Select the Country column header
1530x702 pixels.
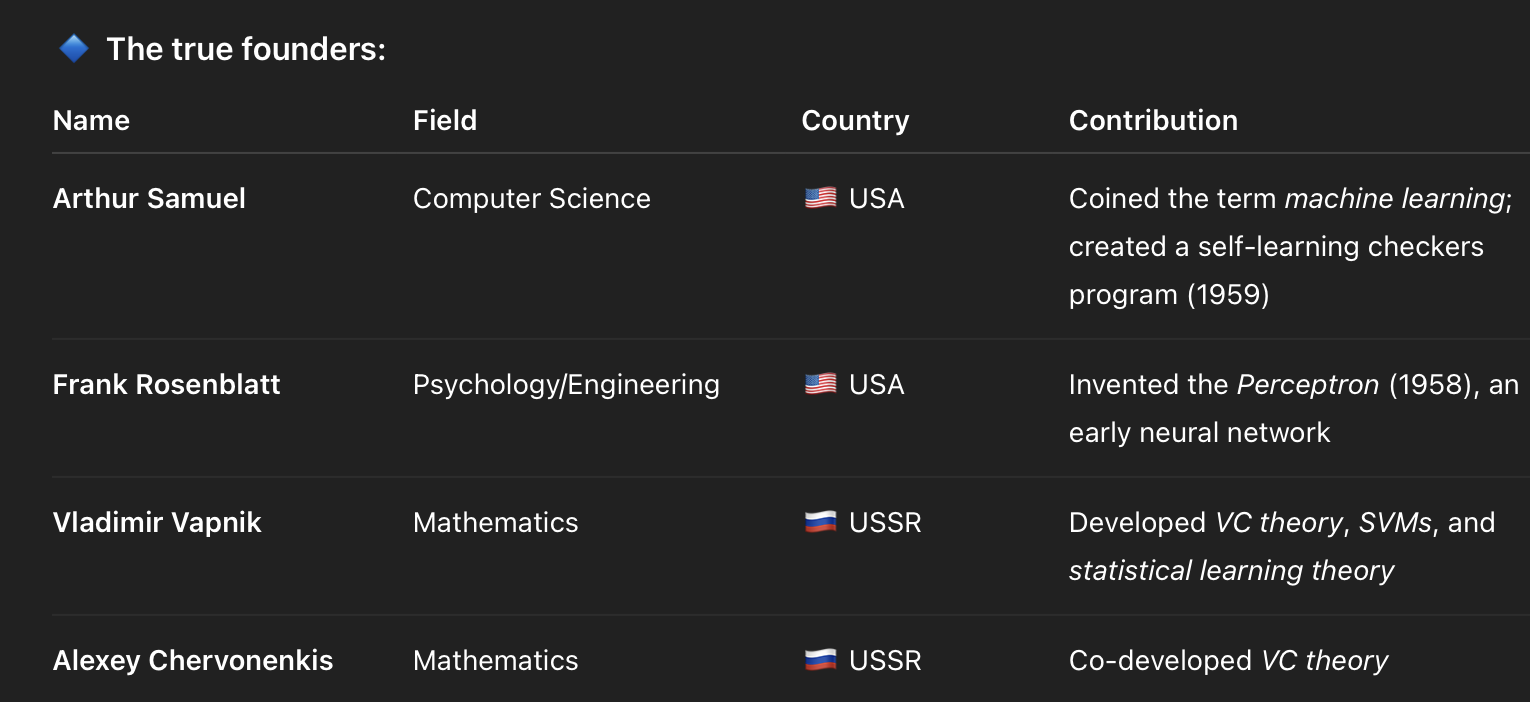click(x=855, y=120)
